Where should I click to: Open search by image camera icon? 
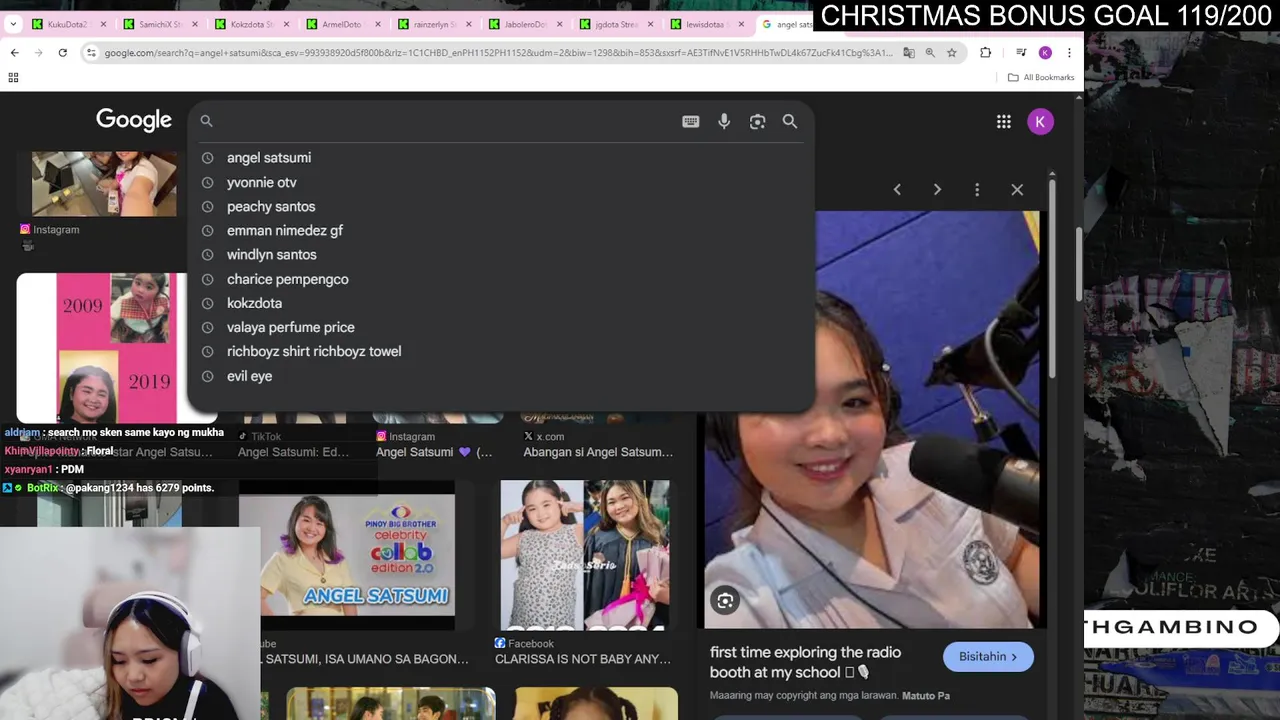click(757, 121)
